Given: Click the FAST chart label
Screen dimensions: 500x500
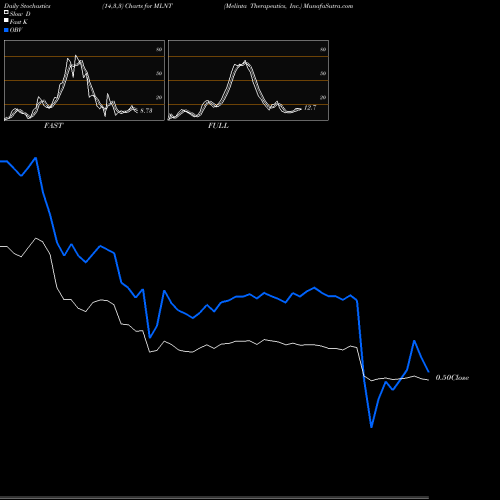Looking at the screenshot, I should [x=53, y=126].
